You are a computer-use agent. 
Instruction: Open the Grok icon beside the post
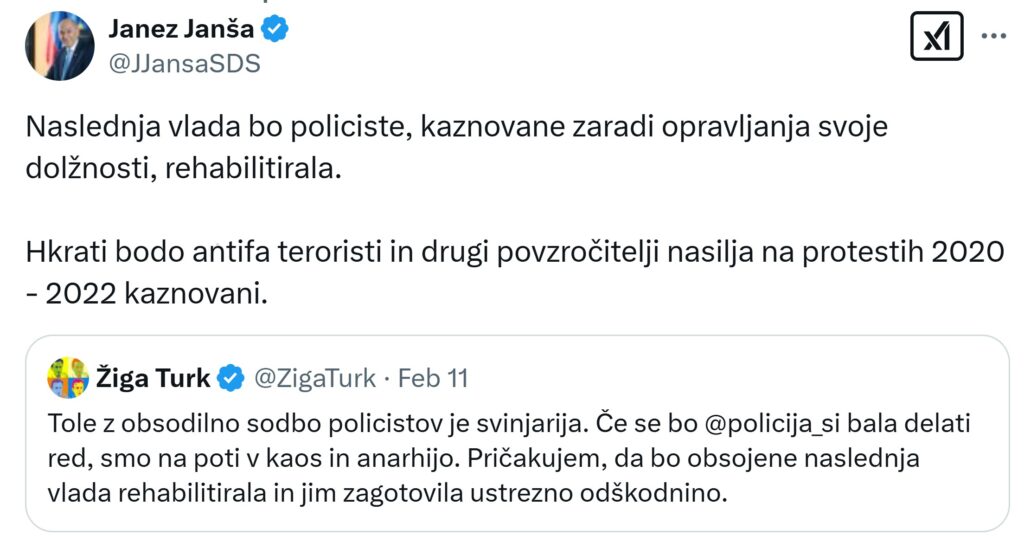coord(937,37)
